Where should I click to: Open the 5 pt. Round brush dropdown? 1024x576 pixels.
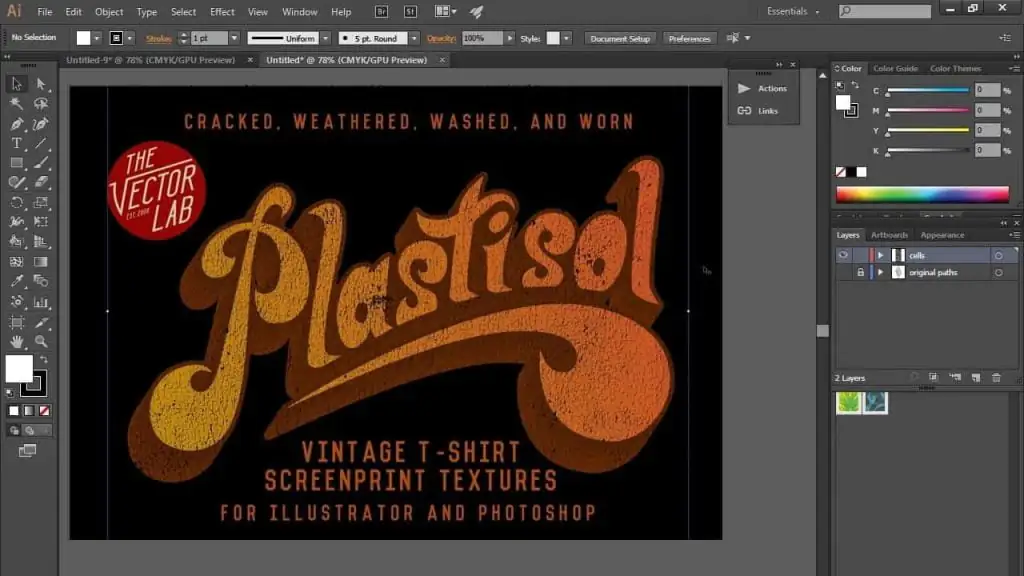(415, 38)
